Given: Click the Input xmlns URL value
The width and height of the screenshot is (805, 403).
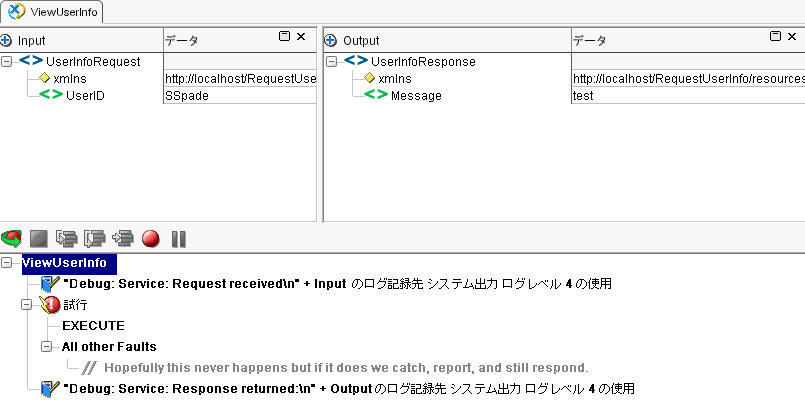Looking at the screenshot, I should (240, 79).
